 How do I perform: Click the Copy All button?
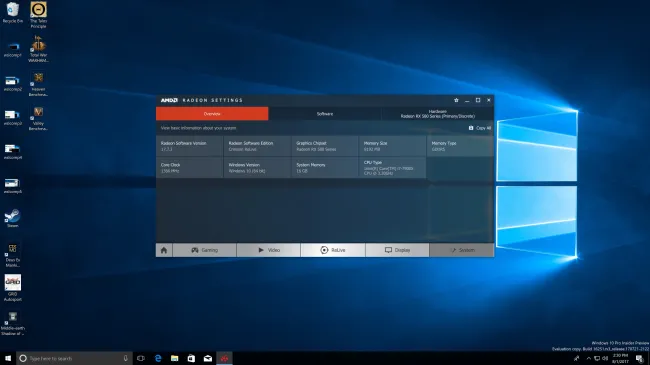click(480, 128)
